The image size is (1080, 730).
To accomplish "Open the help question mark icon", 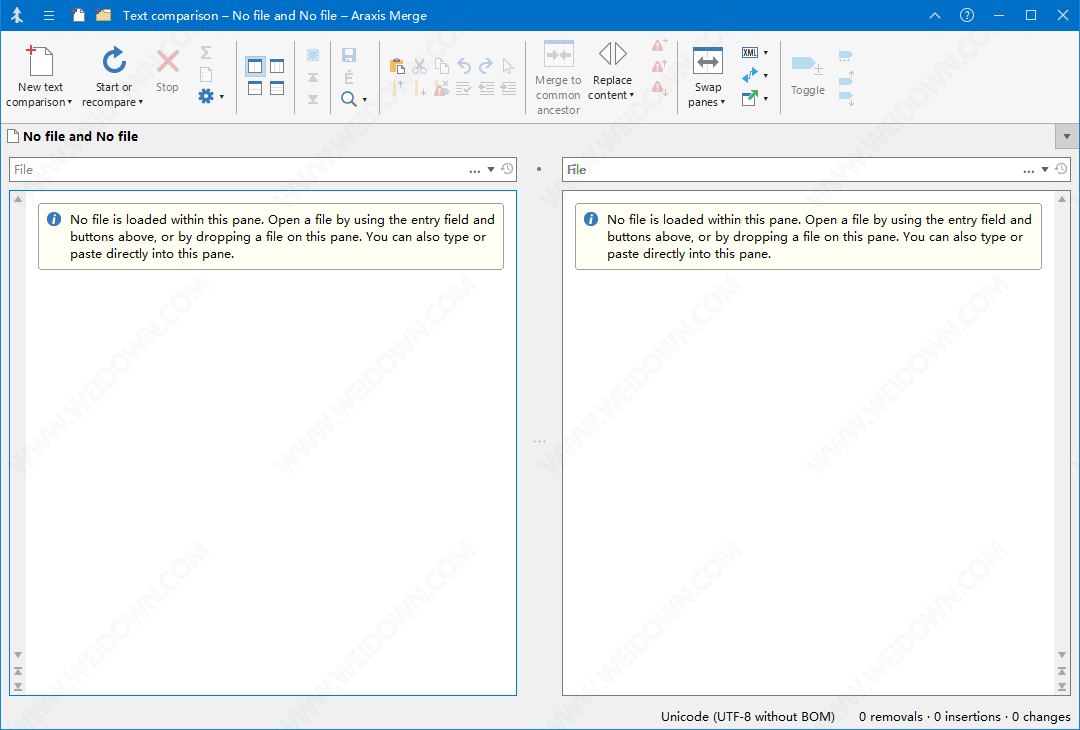I will (x=967, y=15).
